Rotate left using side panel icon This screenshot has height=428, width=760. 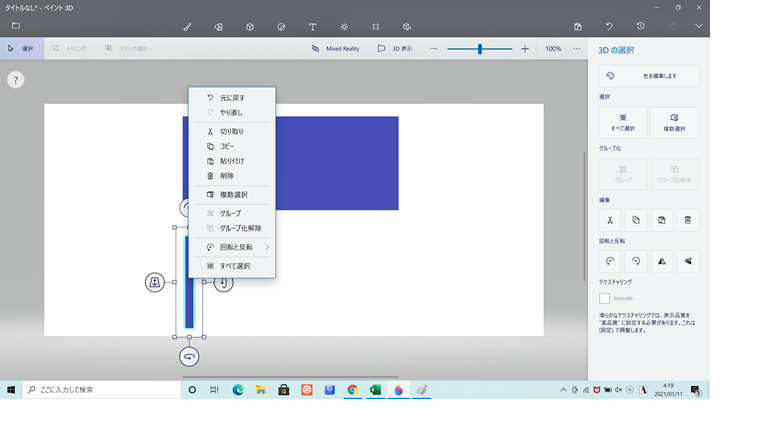[610, 261]
